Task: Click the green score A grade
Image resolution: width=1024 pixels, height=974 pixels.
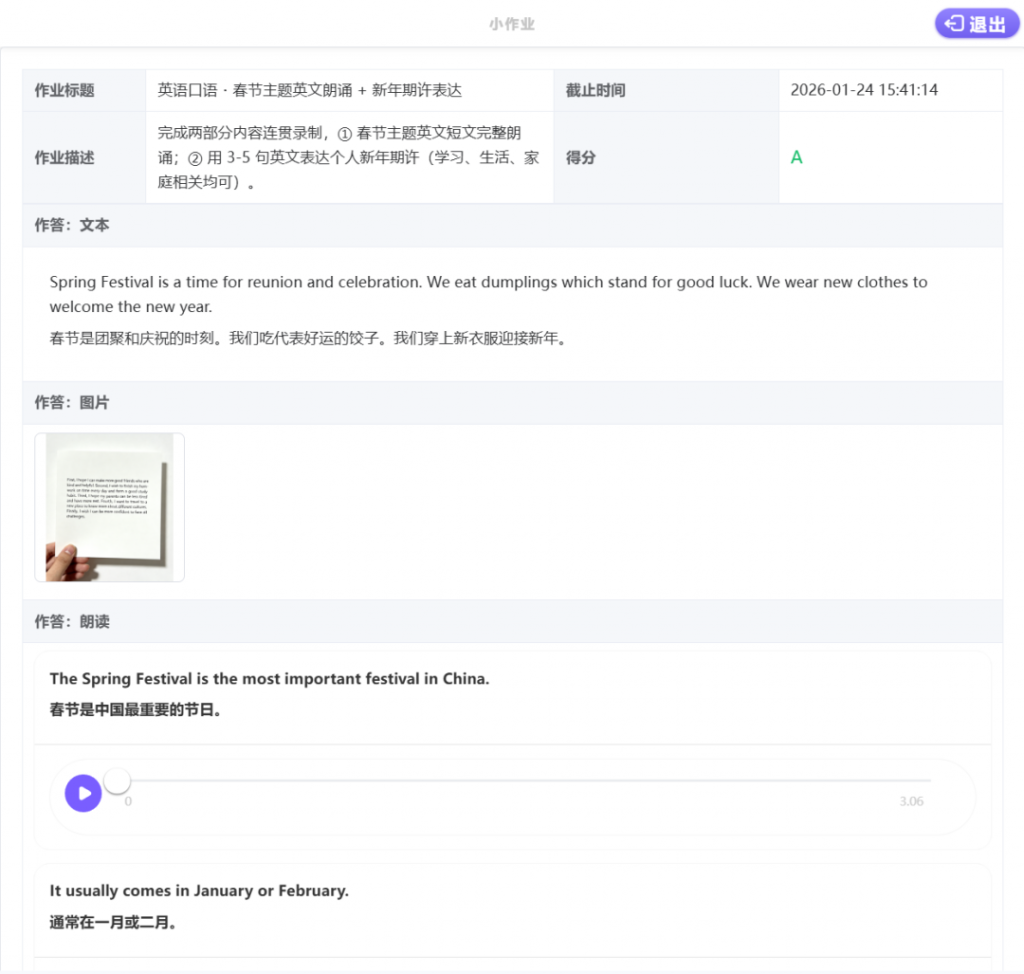Action: tap(796, 157)
